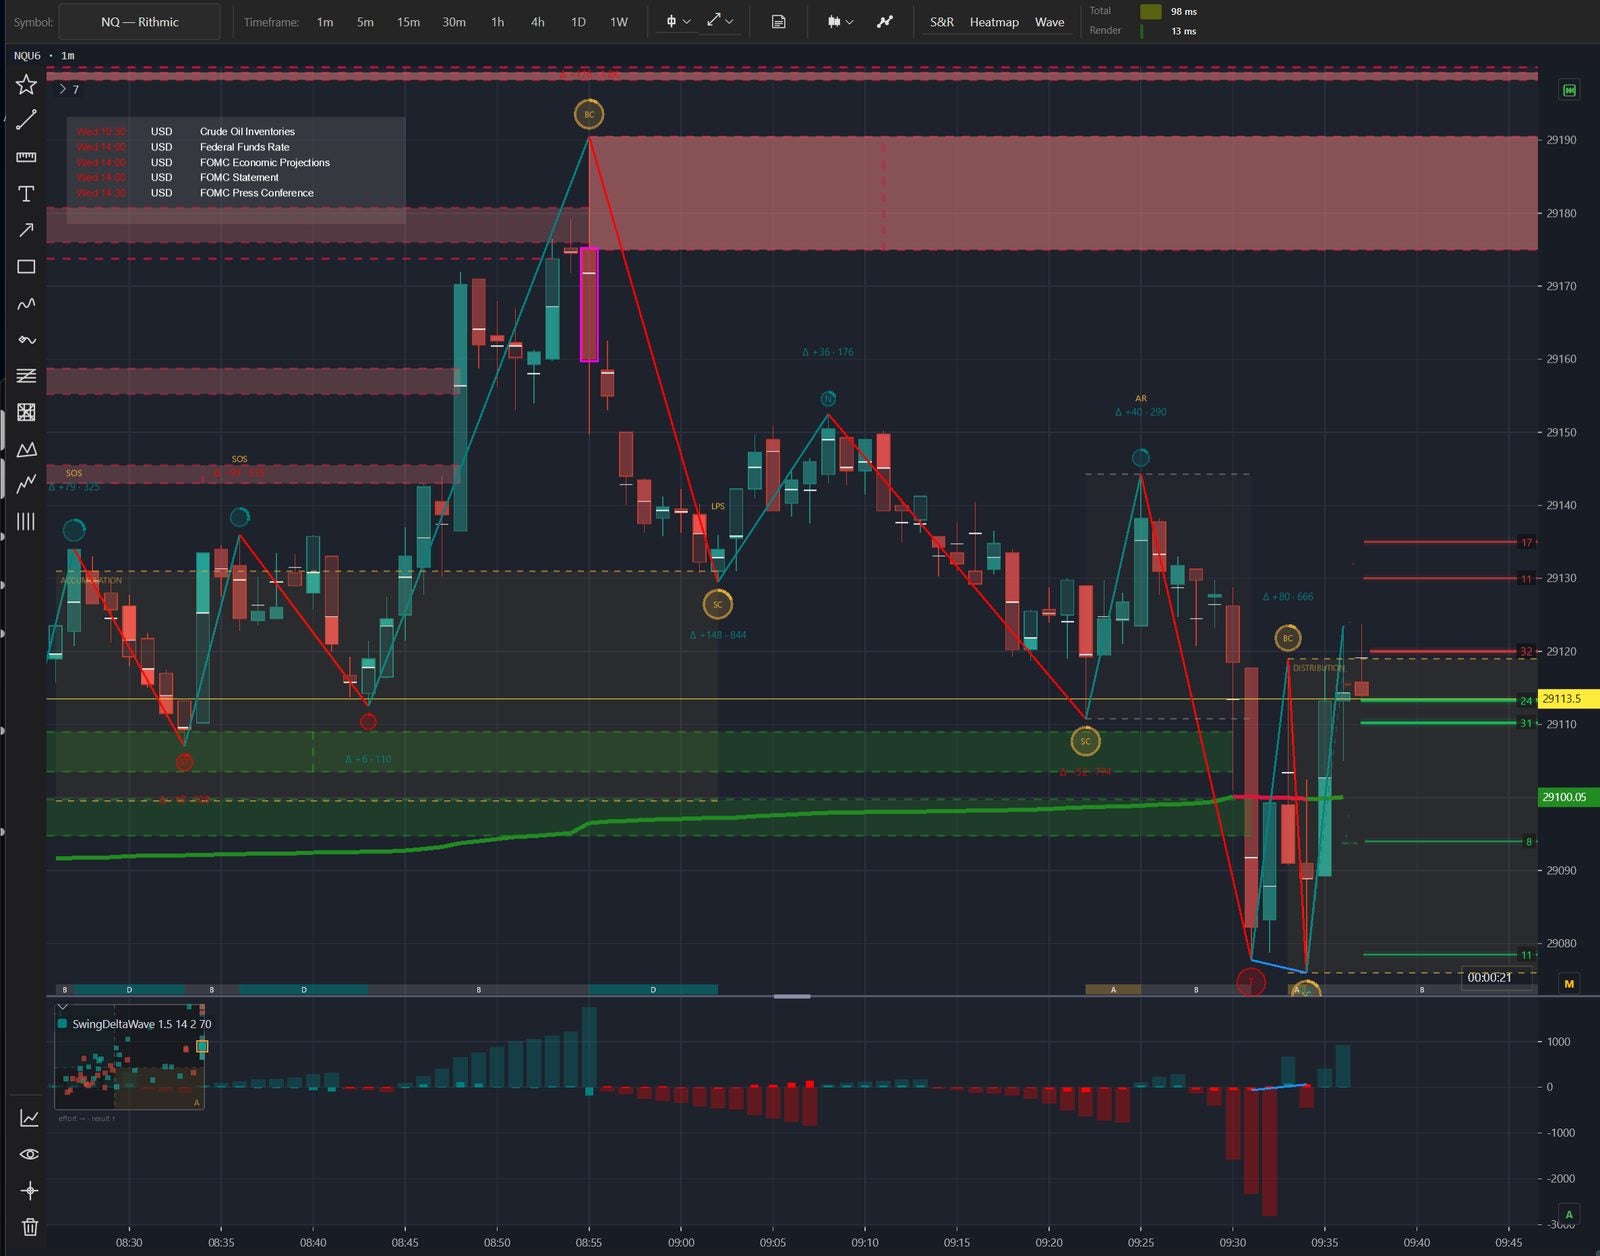The image size is (1600, 1256).
Task: Select the rectangle drawing tool
Action: click(26, 267)
